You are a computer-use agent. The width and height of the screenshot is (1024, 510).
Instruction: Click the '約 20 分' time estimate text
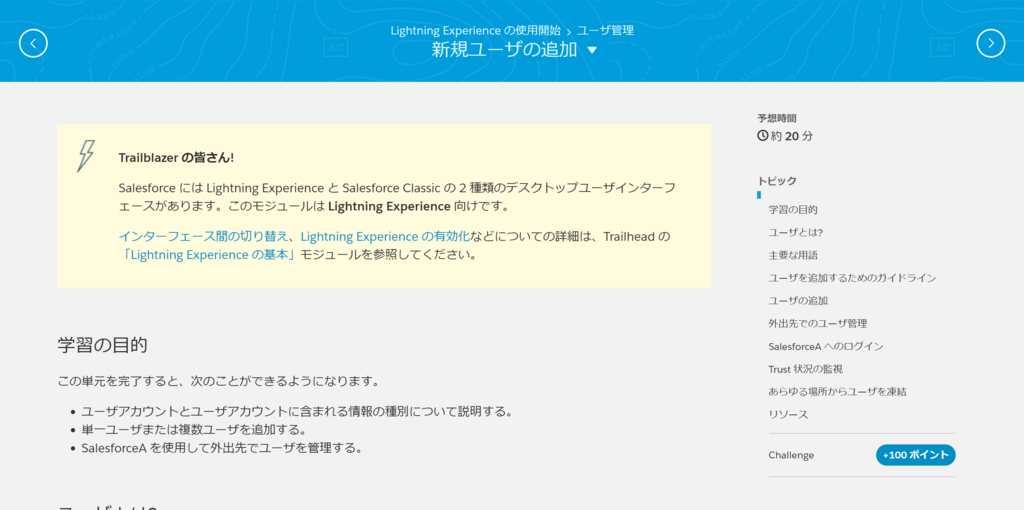tap(792, 136)
